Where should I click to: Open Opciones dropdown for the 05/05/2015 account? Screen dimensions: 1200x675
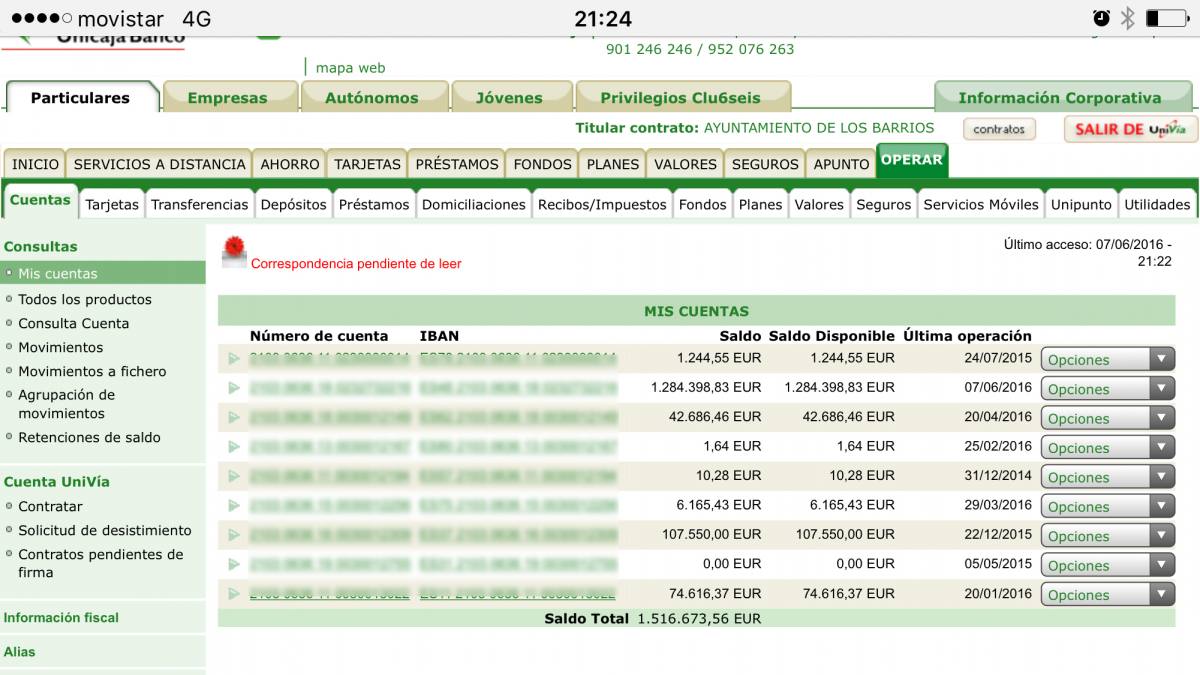pyautogui.click(x=1107, y=565)
